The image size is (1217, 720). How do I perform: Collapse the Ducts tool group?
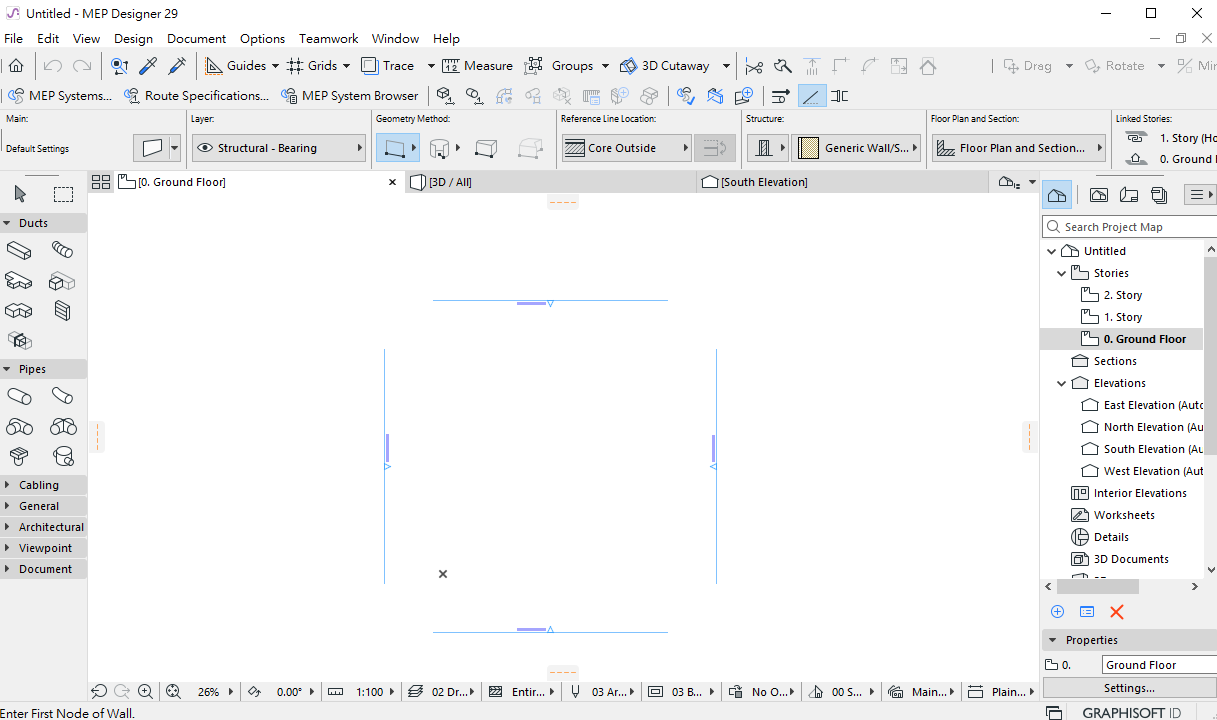[x=7, y=223]
